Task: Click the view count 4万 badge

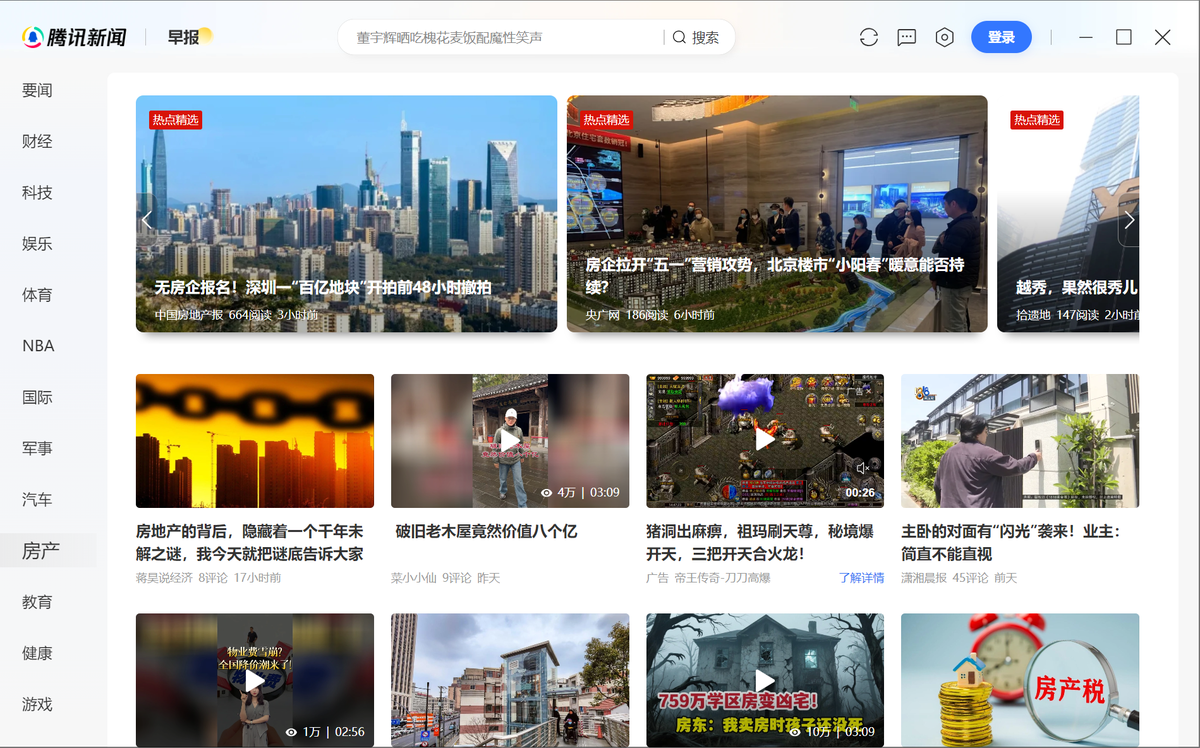Action: tap(558, 493)
